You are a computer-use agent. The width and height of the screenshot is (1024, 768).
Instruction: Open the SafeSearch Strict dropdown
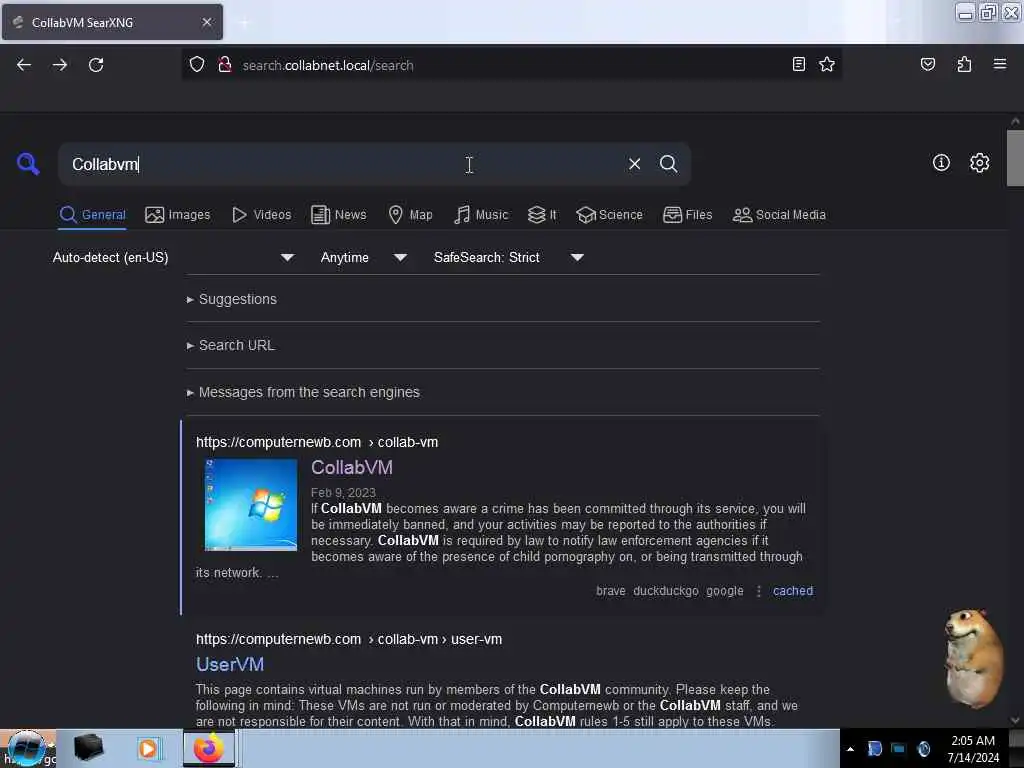[509, 257]
